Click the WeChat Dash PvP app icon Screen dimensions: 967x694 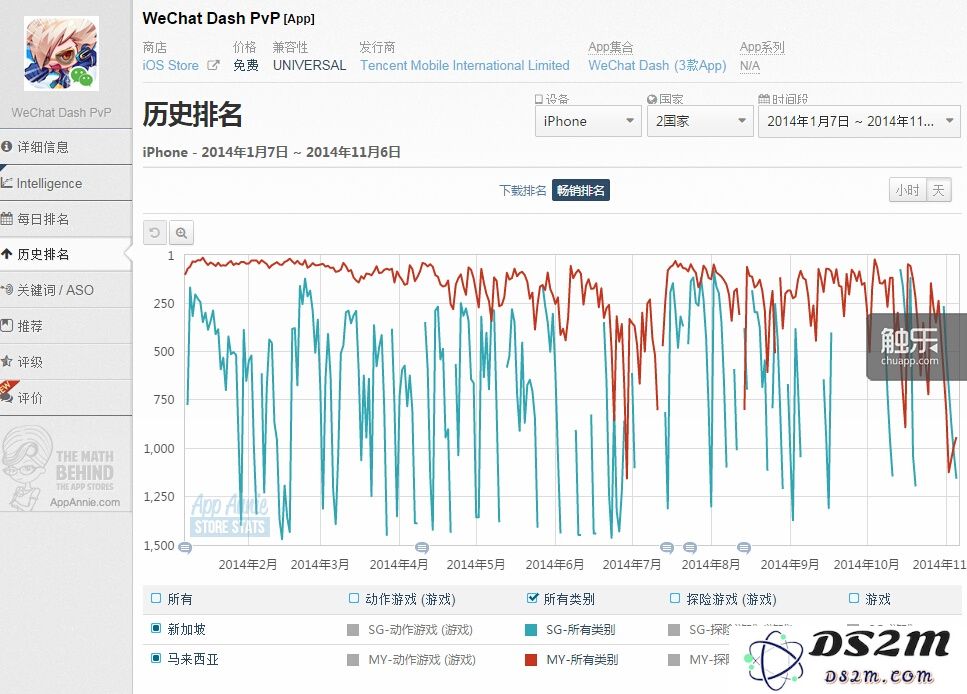click(x=61, y=54)
